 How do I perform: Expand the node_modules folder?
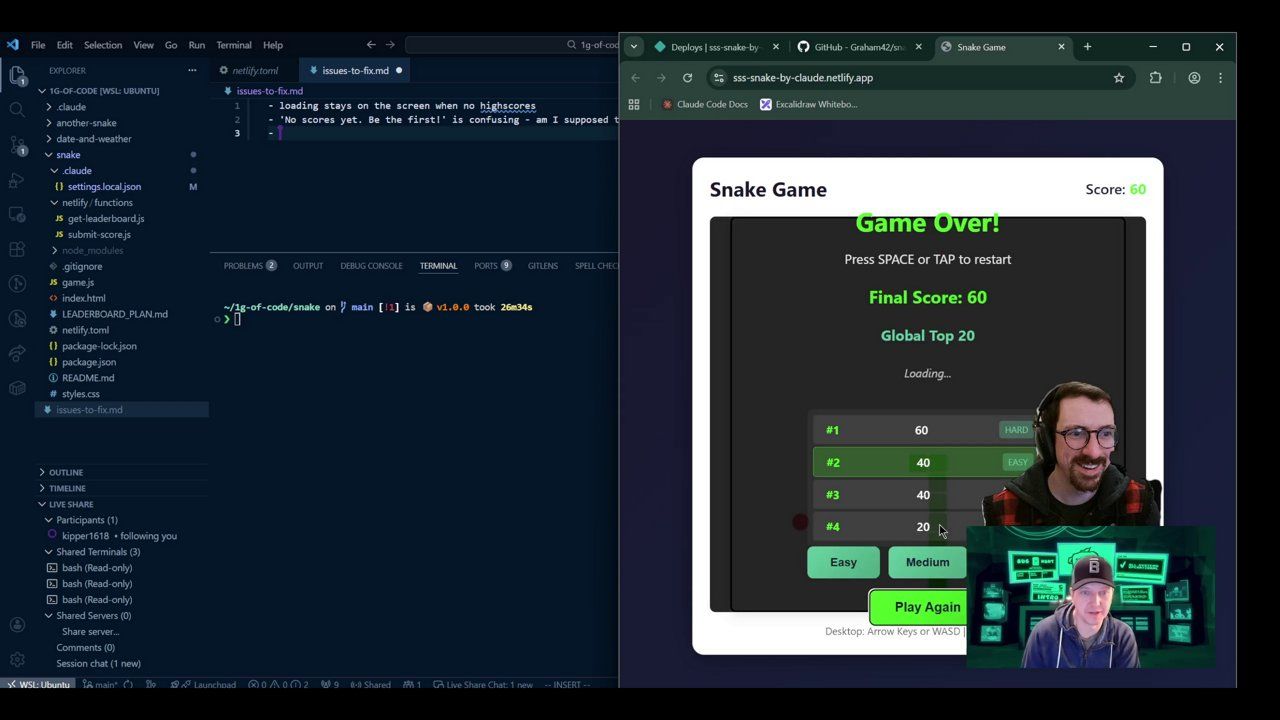tap(91, 250)
